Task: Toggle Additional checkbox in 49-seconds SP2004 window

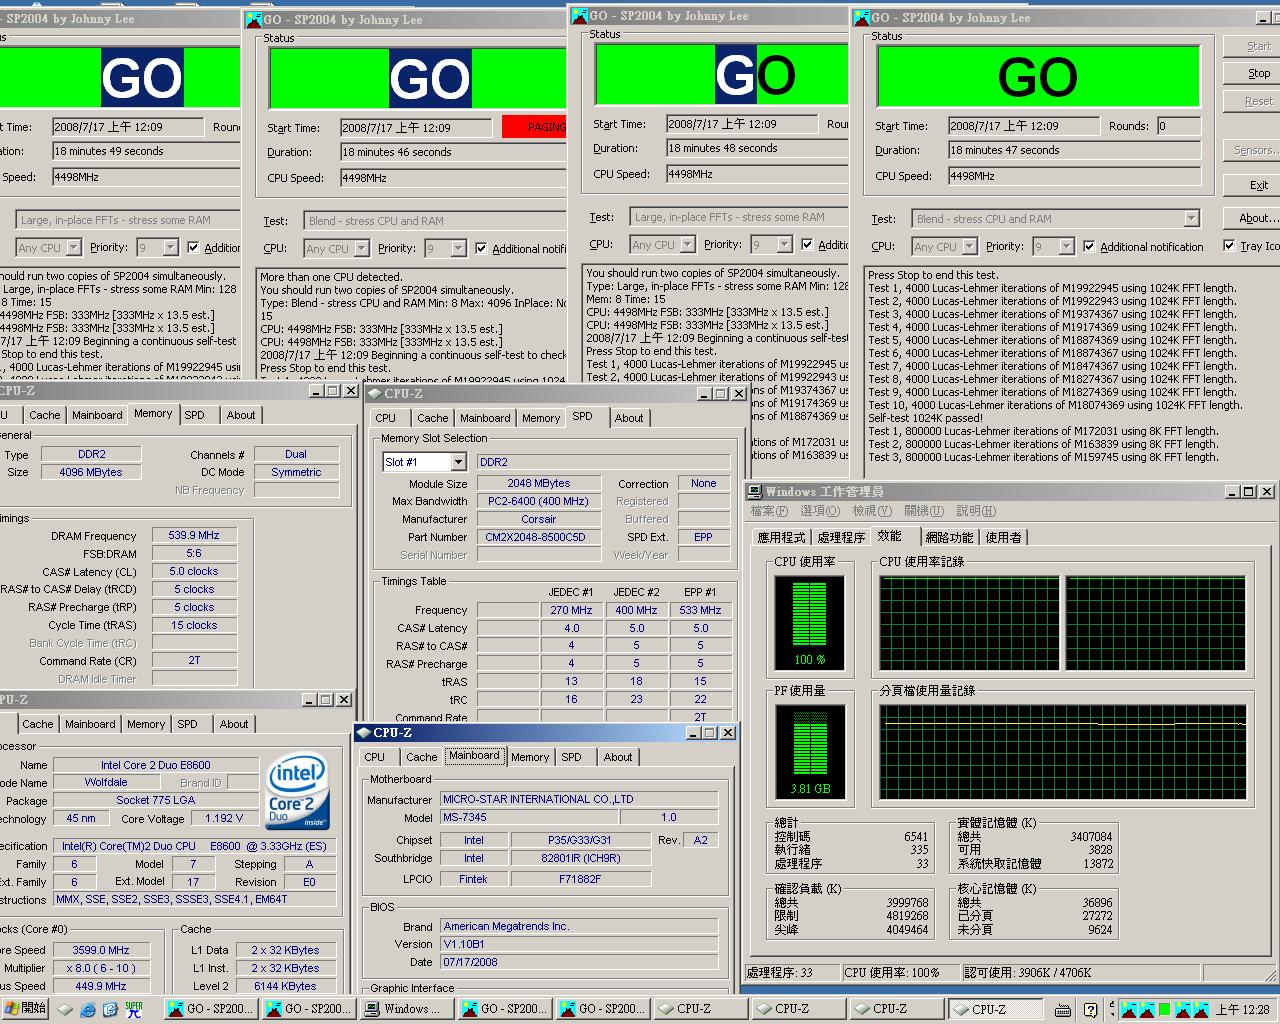Action: tap(193, 247)
